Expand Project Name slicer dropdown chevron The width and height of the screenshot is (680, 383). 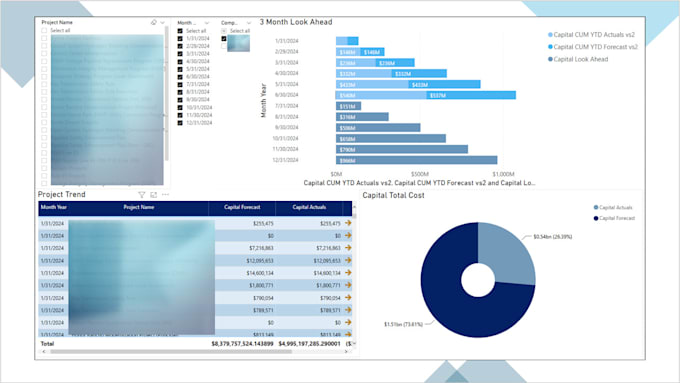[x=163, y=23]
